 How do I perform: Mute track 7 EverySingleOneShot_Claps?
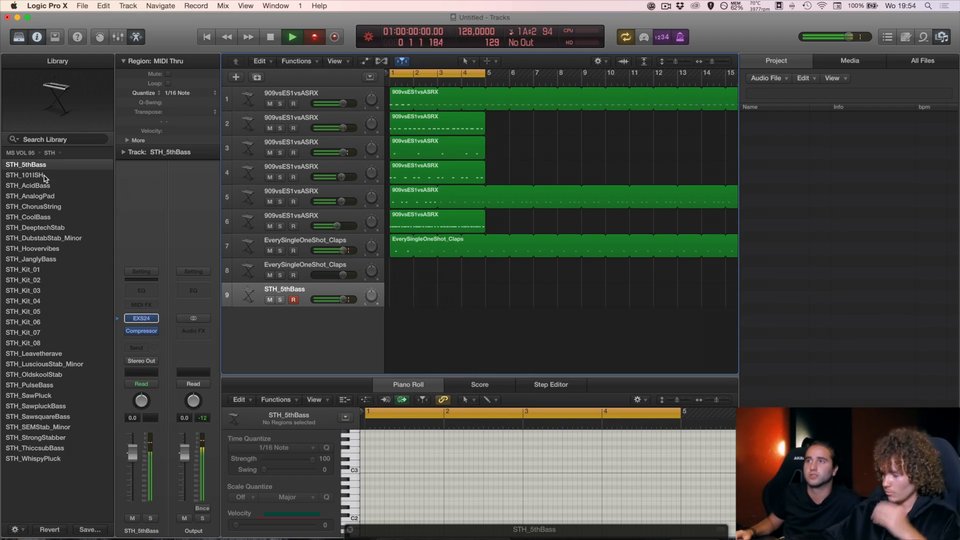tap(269, 250)
